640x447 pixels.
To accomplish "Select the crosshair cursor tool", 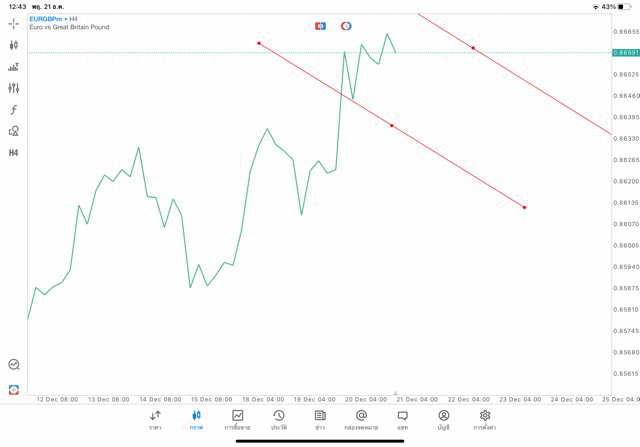I will point(13,23).
